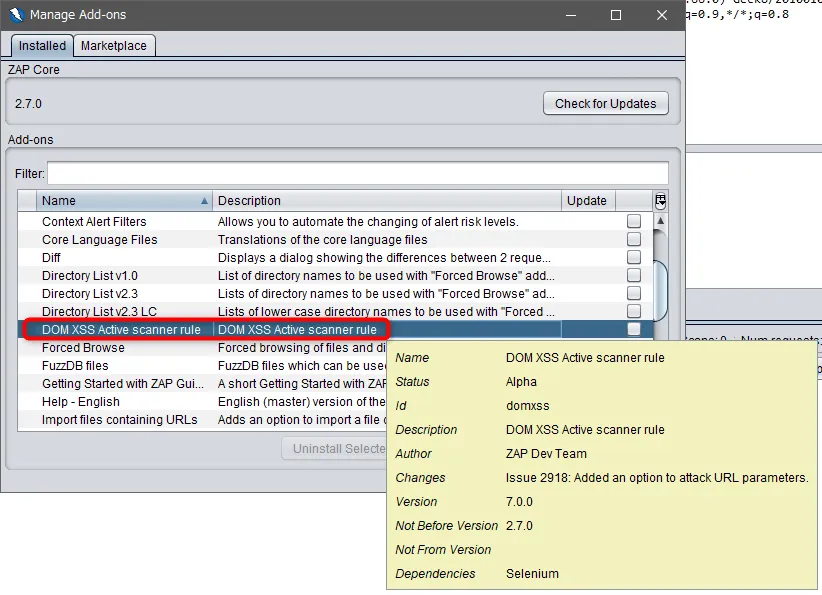The height and width of the screenshot is (595, 822).
Task: Select checkbox for DOM XSS Active scanner rule
Action: (x=634, y=330)
